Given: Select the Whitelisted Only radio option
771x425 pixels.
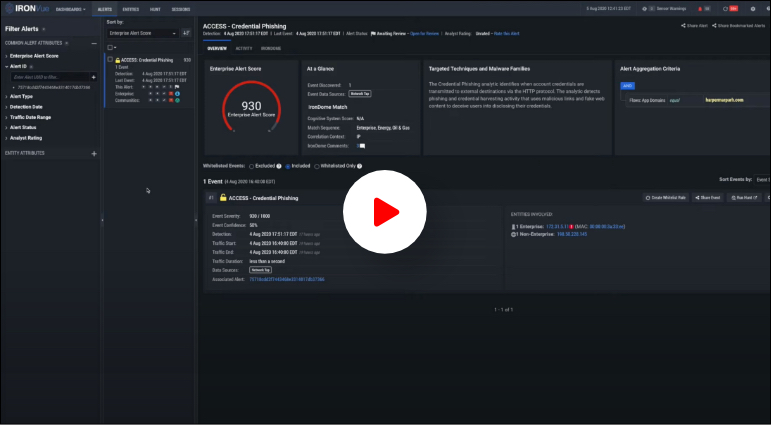Looking at the screenshot, I should 317,165.
